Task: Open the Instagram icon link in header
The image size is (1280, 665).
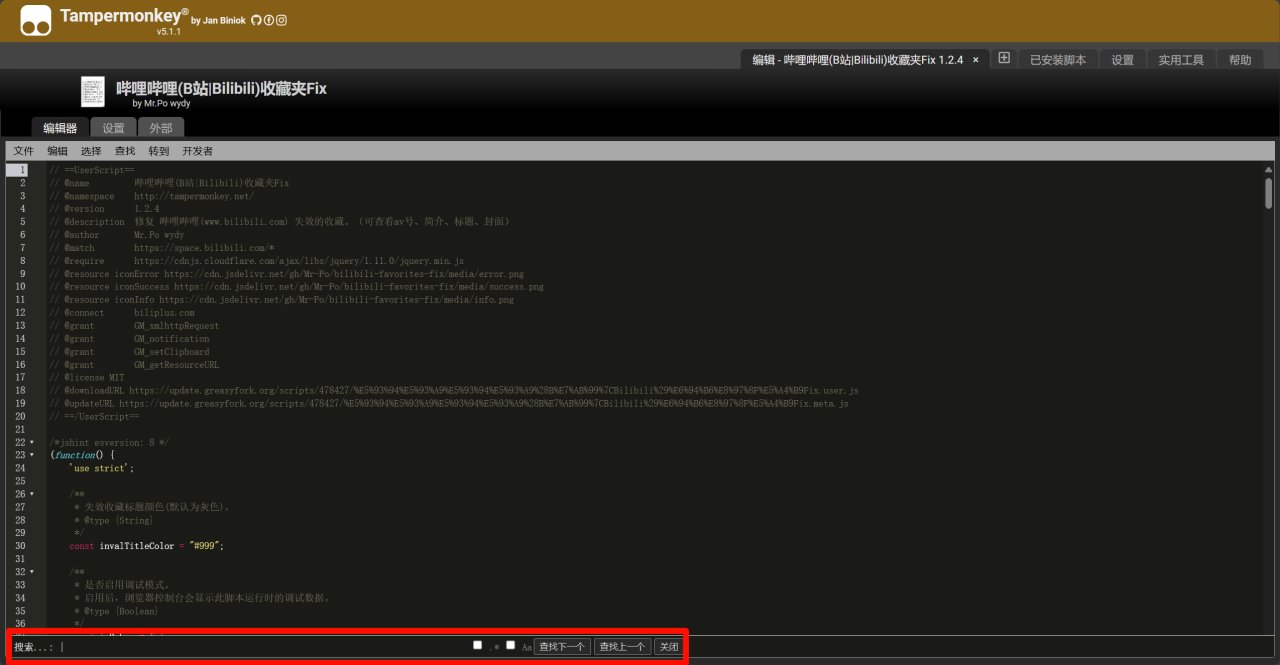Action: pyautogui.click(x=282, y=20)
